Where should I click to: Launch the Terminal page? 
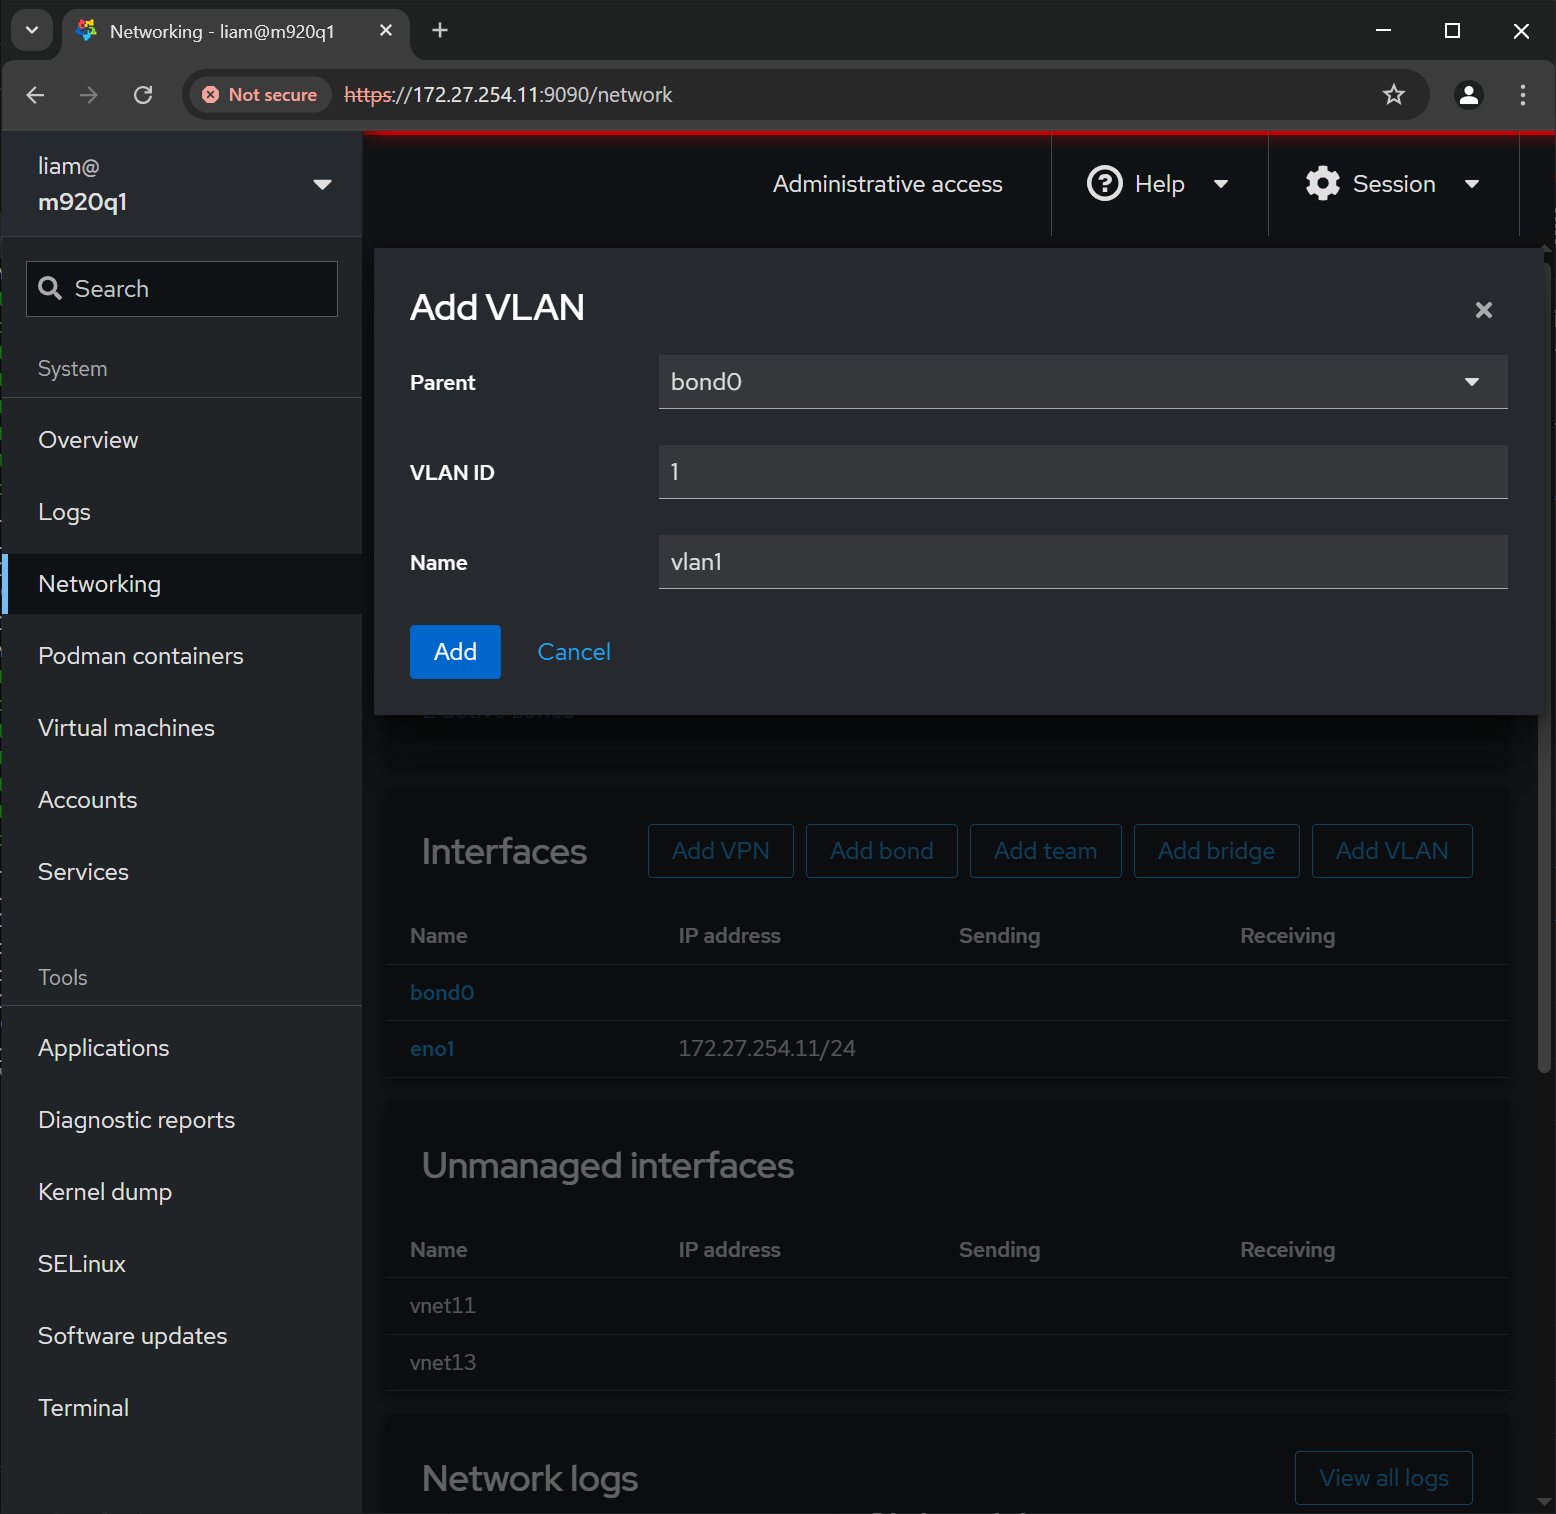[182, 1408]
